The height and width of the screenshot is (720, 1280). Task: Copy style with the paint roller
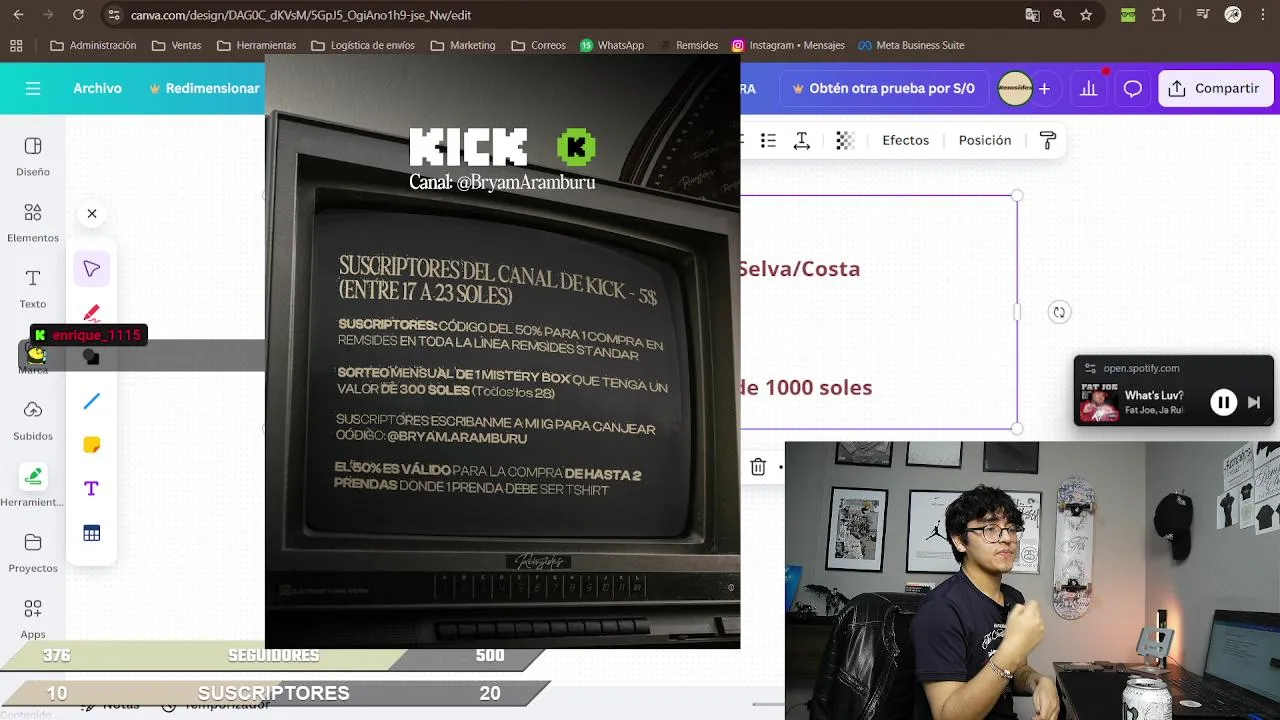click(x=1048, y=141)
